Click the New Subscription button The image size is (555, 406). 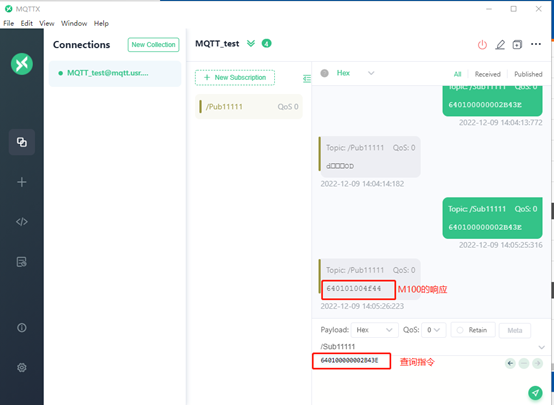pyautogui.click(x=235, y=78)
